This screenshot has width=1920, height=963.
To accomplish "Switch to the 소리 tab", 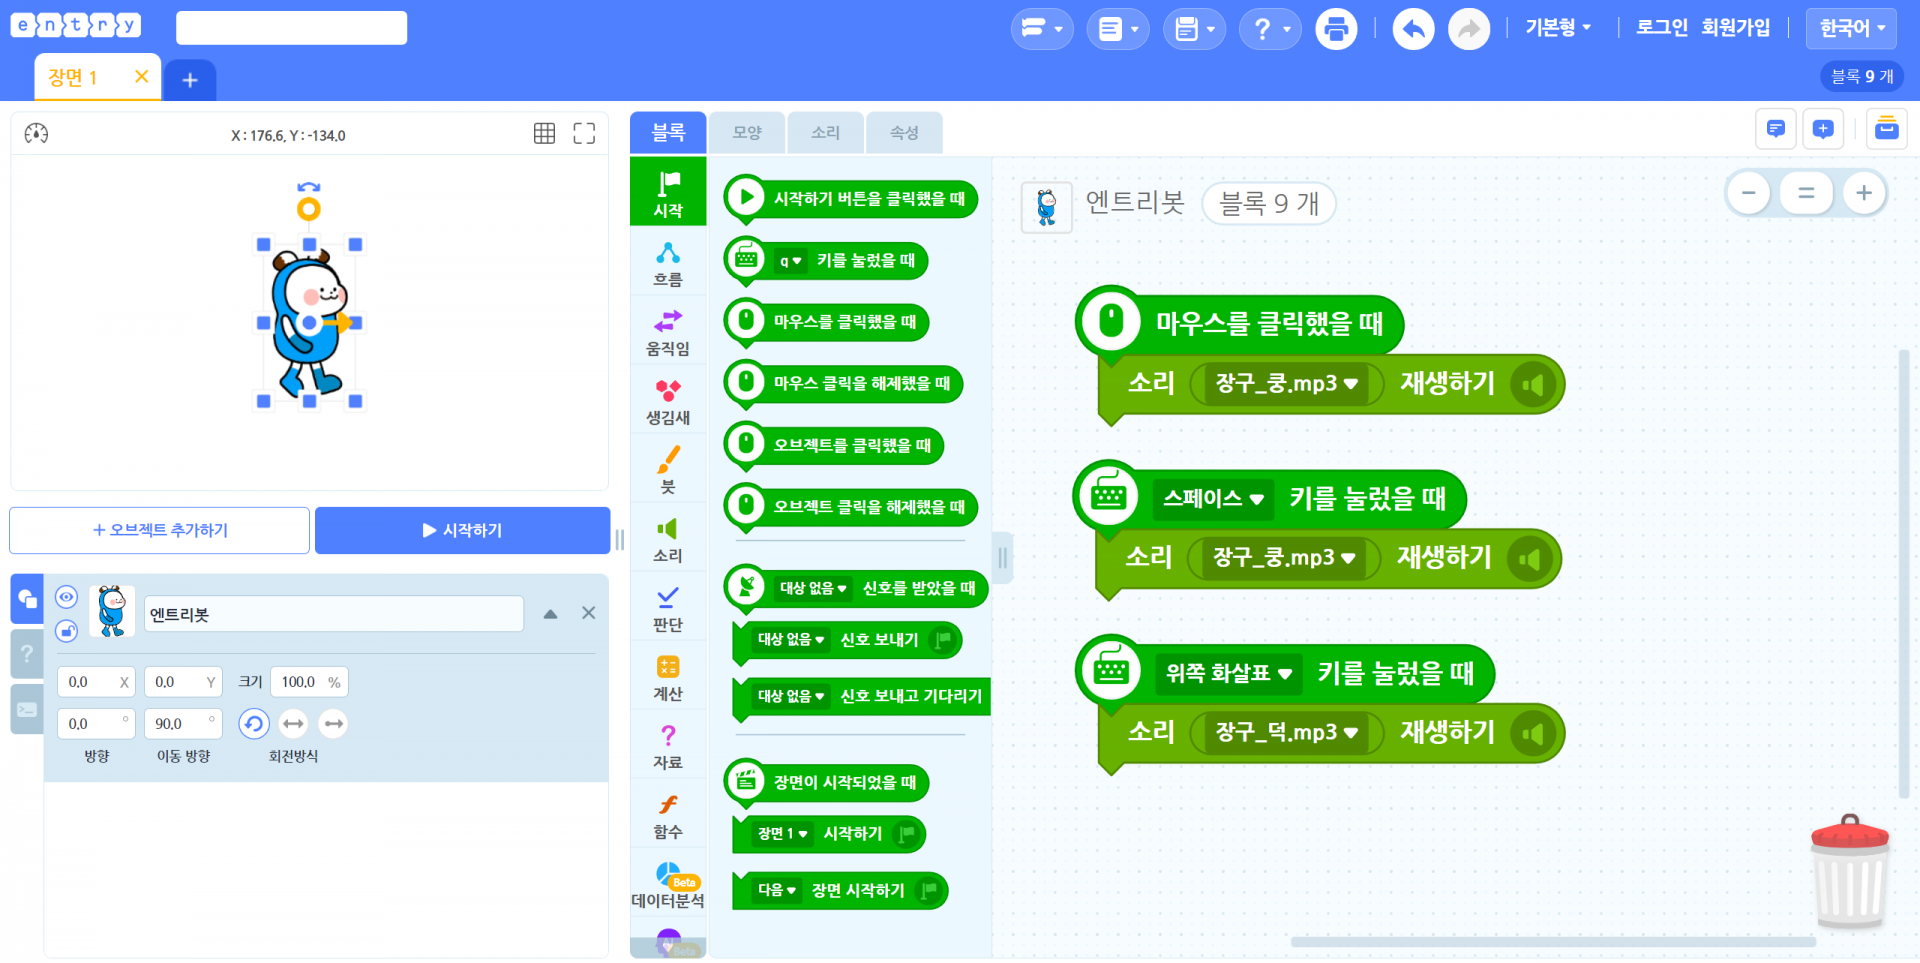I will (x=825, y=132).
